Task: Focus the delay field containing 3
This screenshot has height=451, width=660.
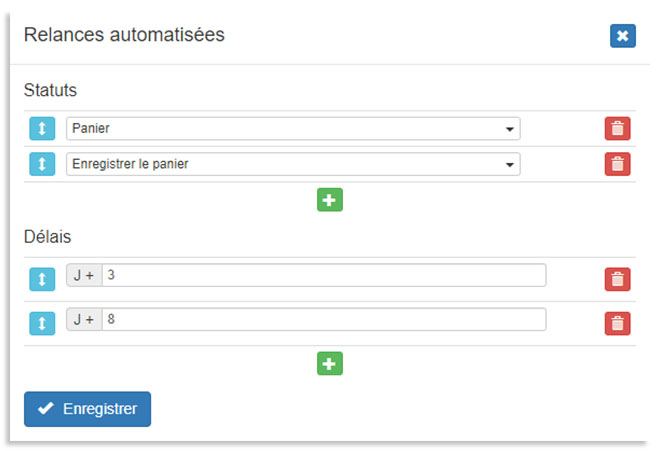Action: pos(324,275)
